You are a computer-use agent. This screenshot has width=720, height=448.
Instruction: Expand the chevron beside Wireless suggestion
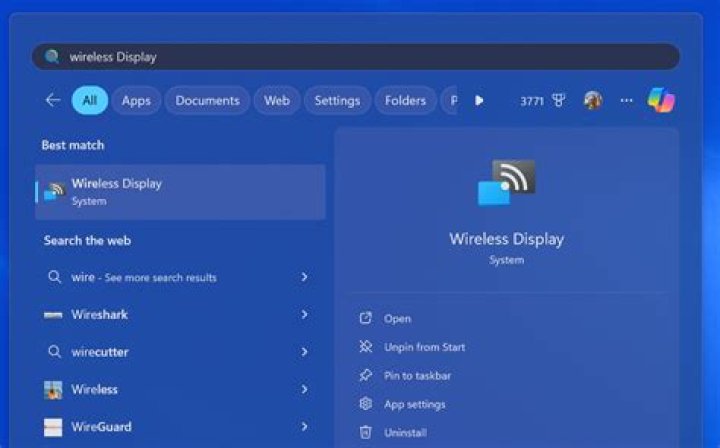304,389
